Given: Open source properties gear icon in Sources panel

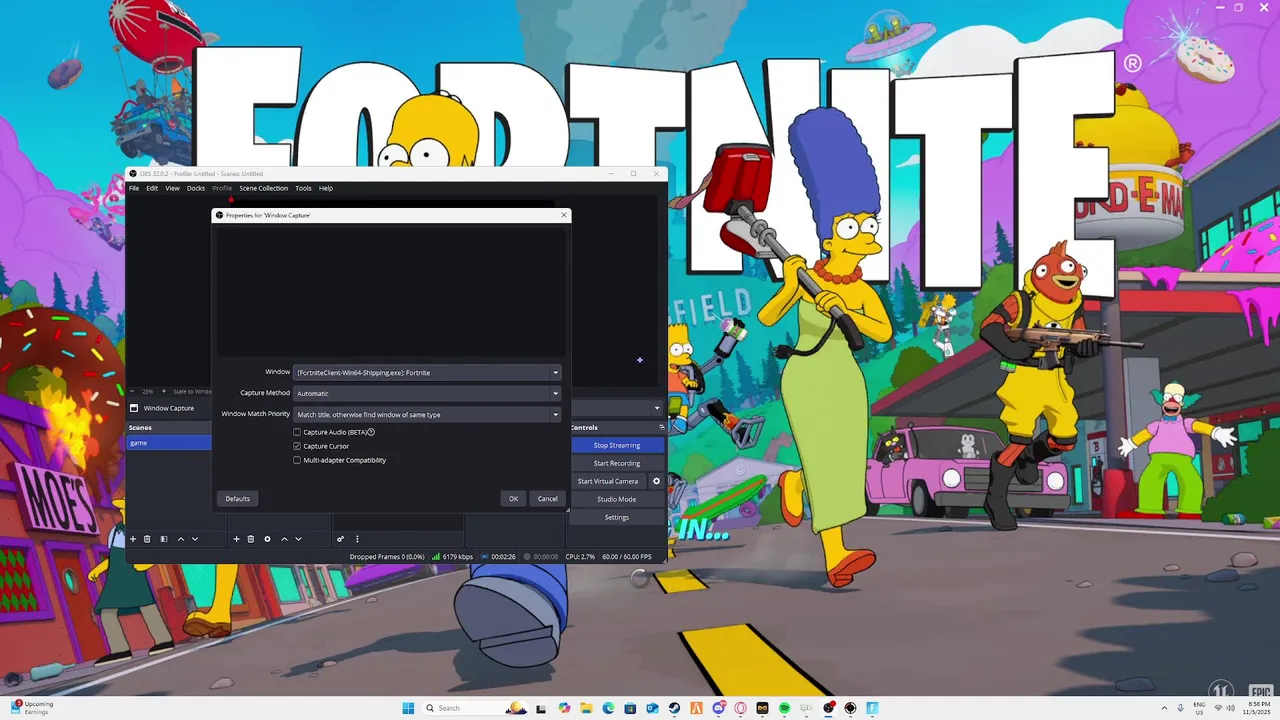Looking at the screenshot, I should click(x=267, y=539).
